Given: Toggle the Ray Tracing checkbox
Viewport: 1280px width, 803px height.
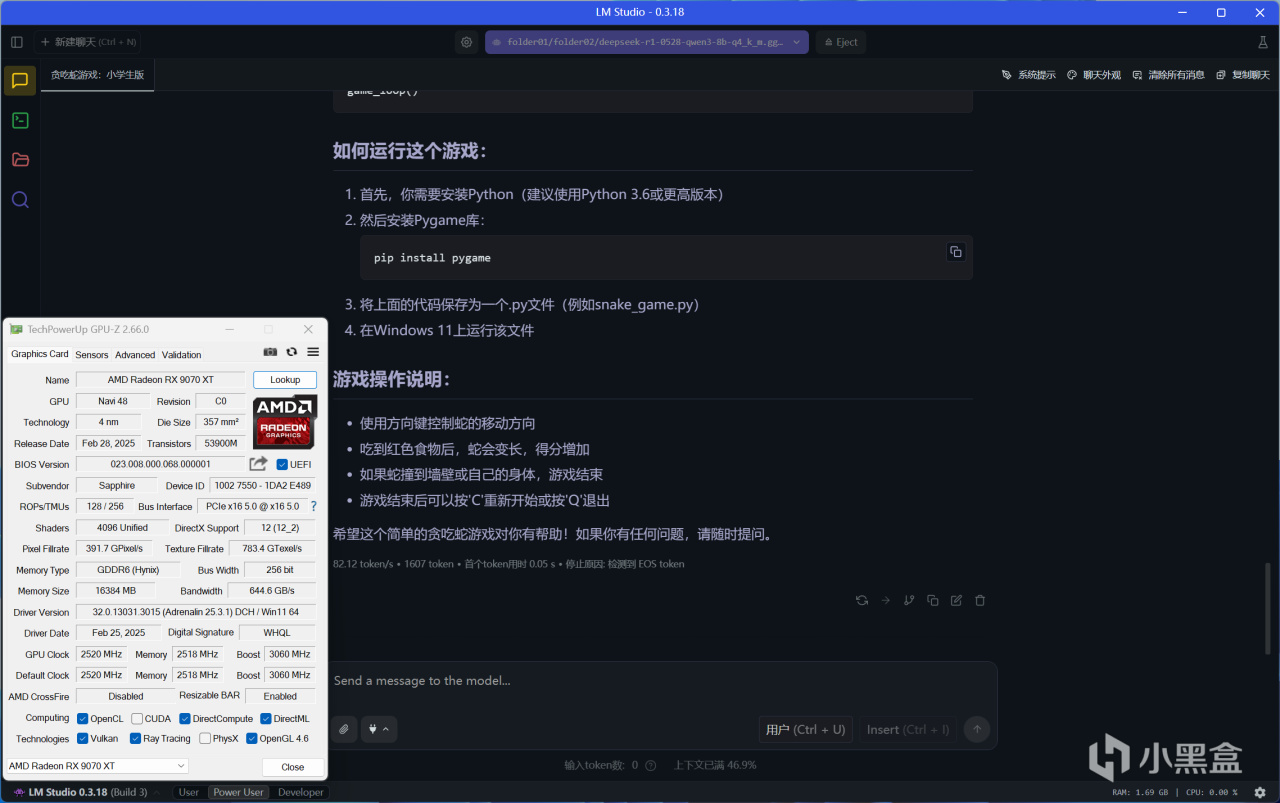Looking at the screenshot, I should click(x=135, y=739).
